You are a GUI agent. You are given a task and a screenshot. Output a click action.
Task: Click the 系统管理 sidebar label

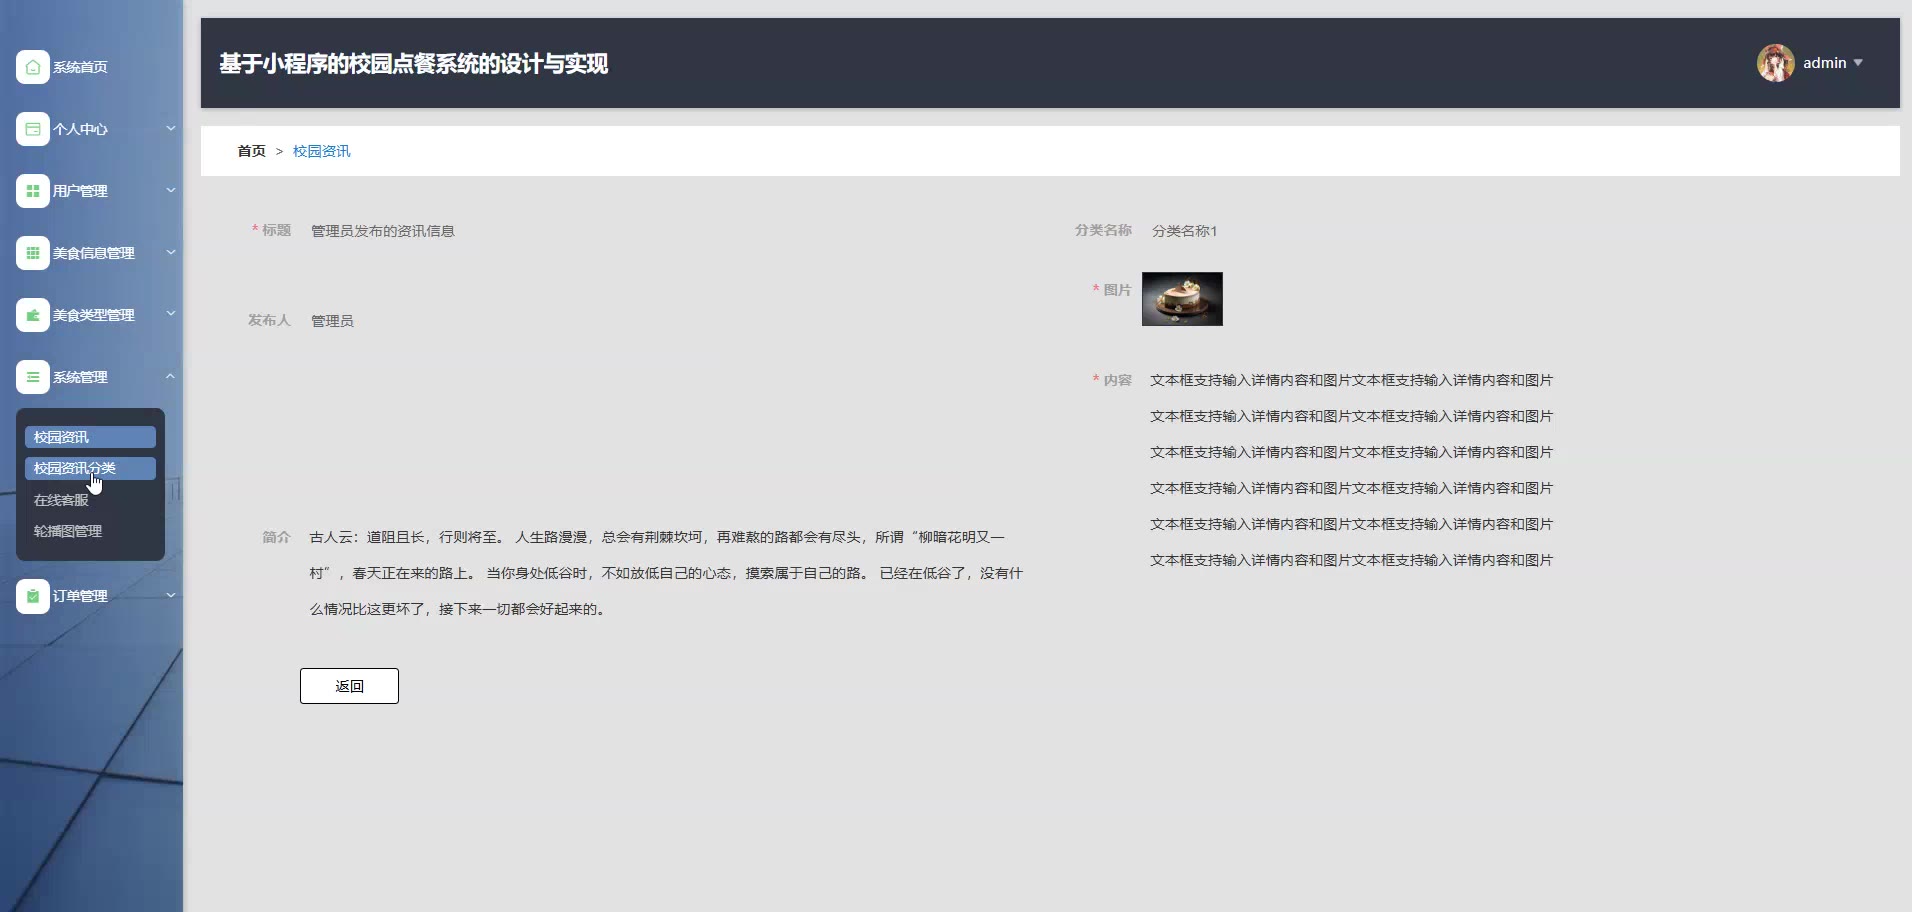[80, 377]
